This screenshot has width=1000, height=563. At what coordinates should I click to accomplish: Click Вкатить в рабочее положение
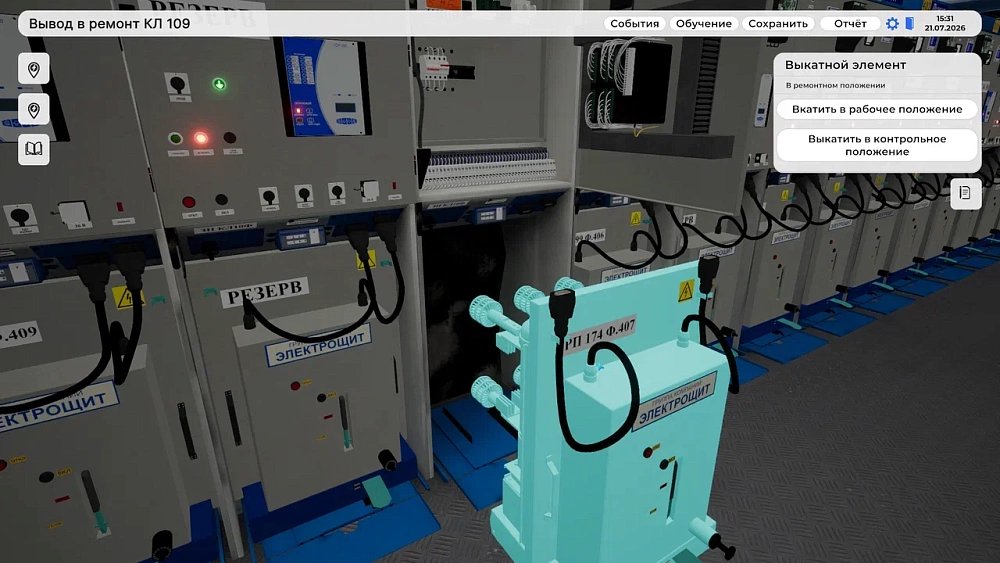(x=877, y=109)
